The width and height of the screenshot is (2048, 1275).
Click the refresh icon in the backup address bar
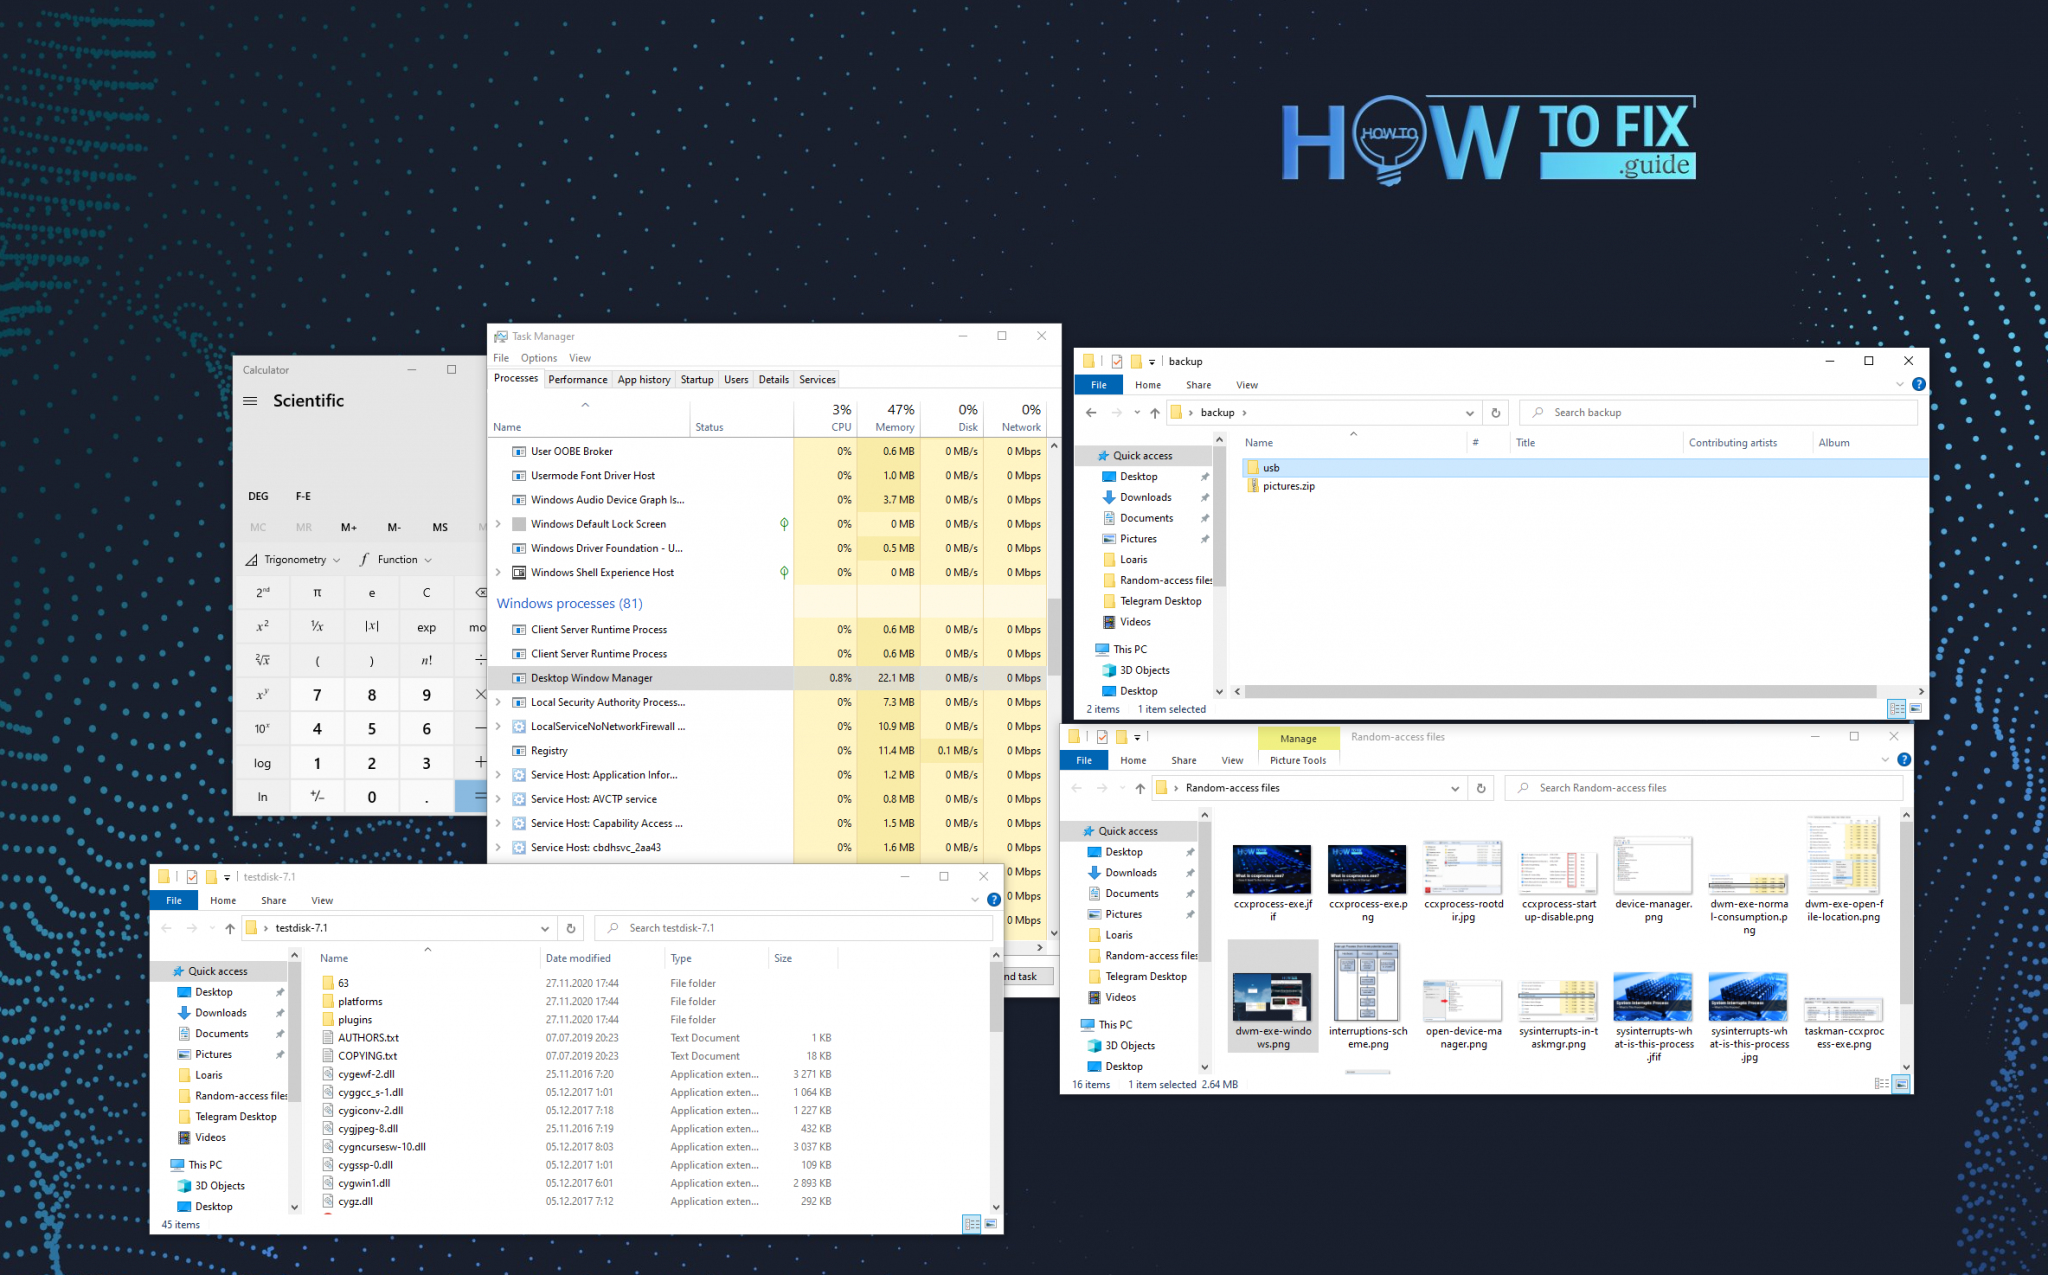(x=1495, y=412)
